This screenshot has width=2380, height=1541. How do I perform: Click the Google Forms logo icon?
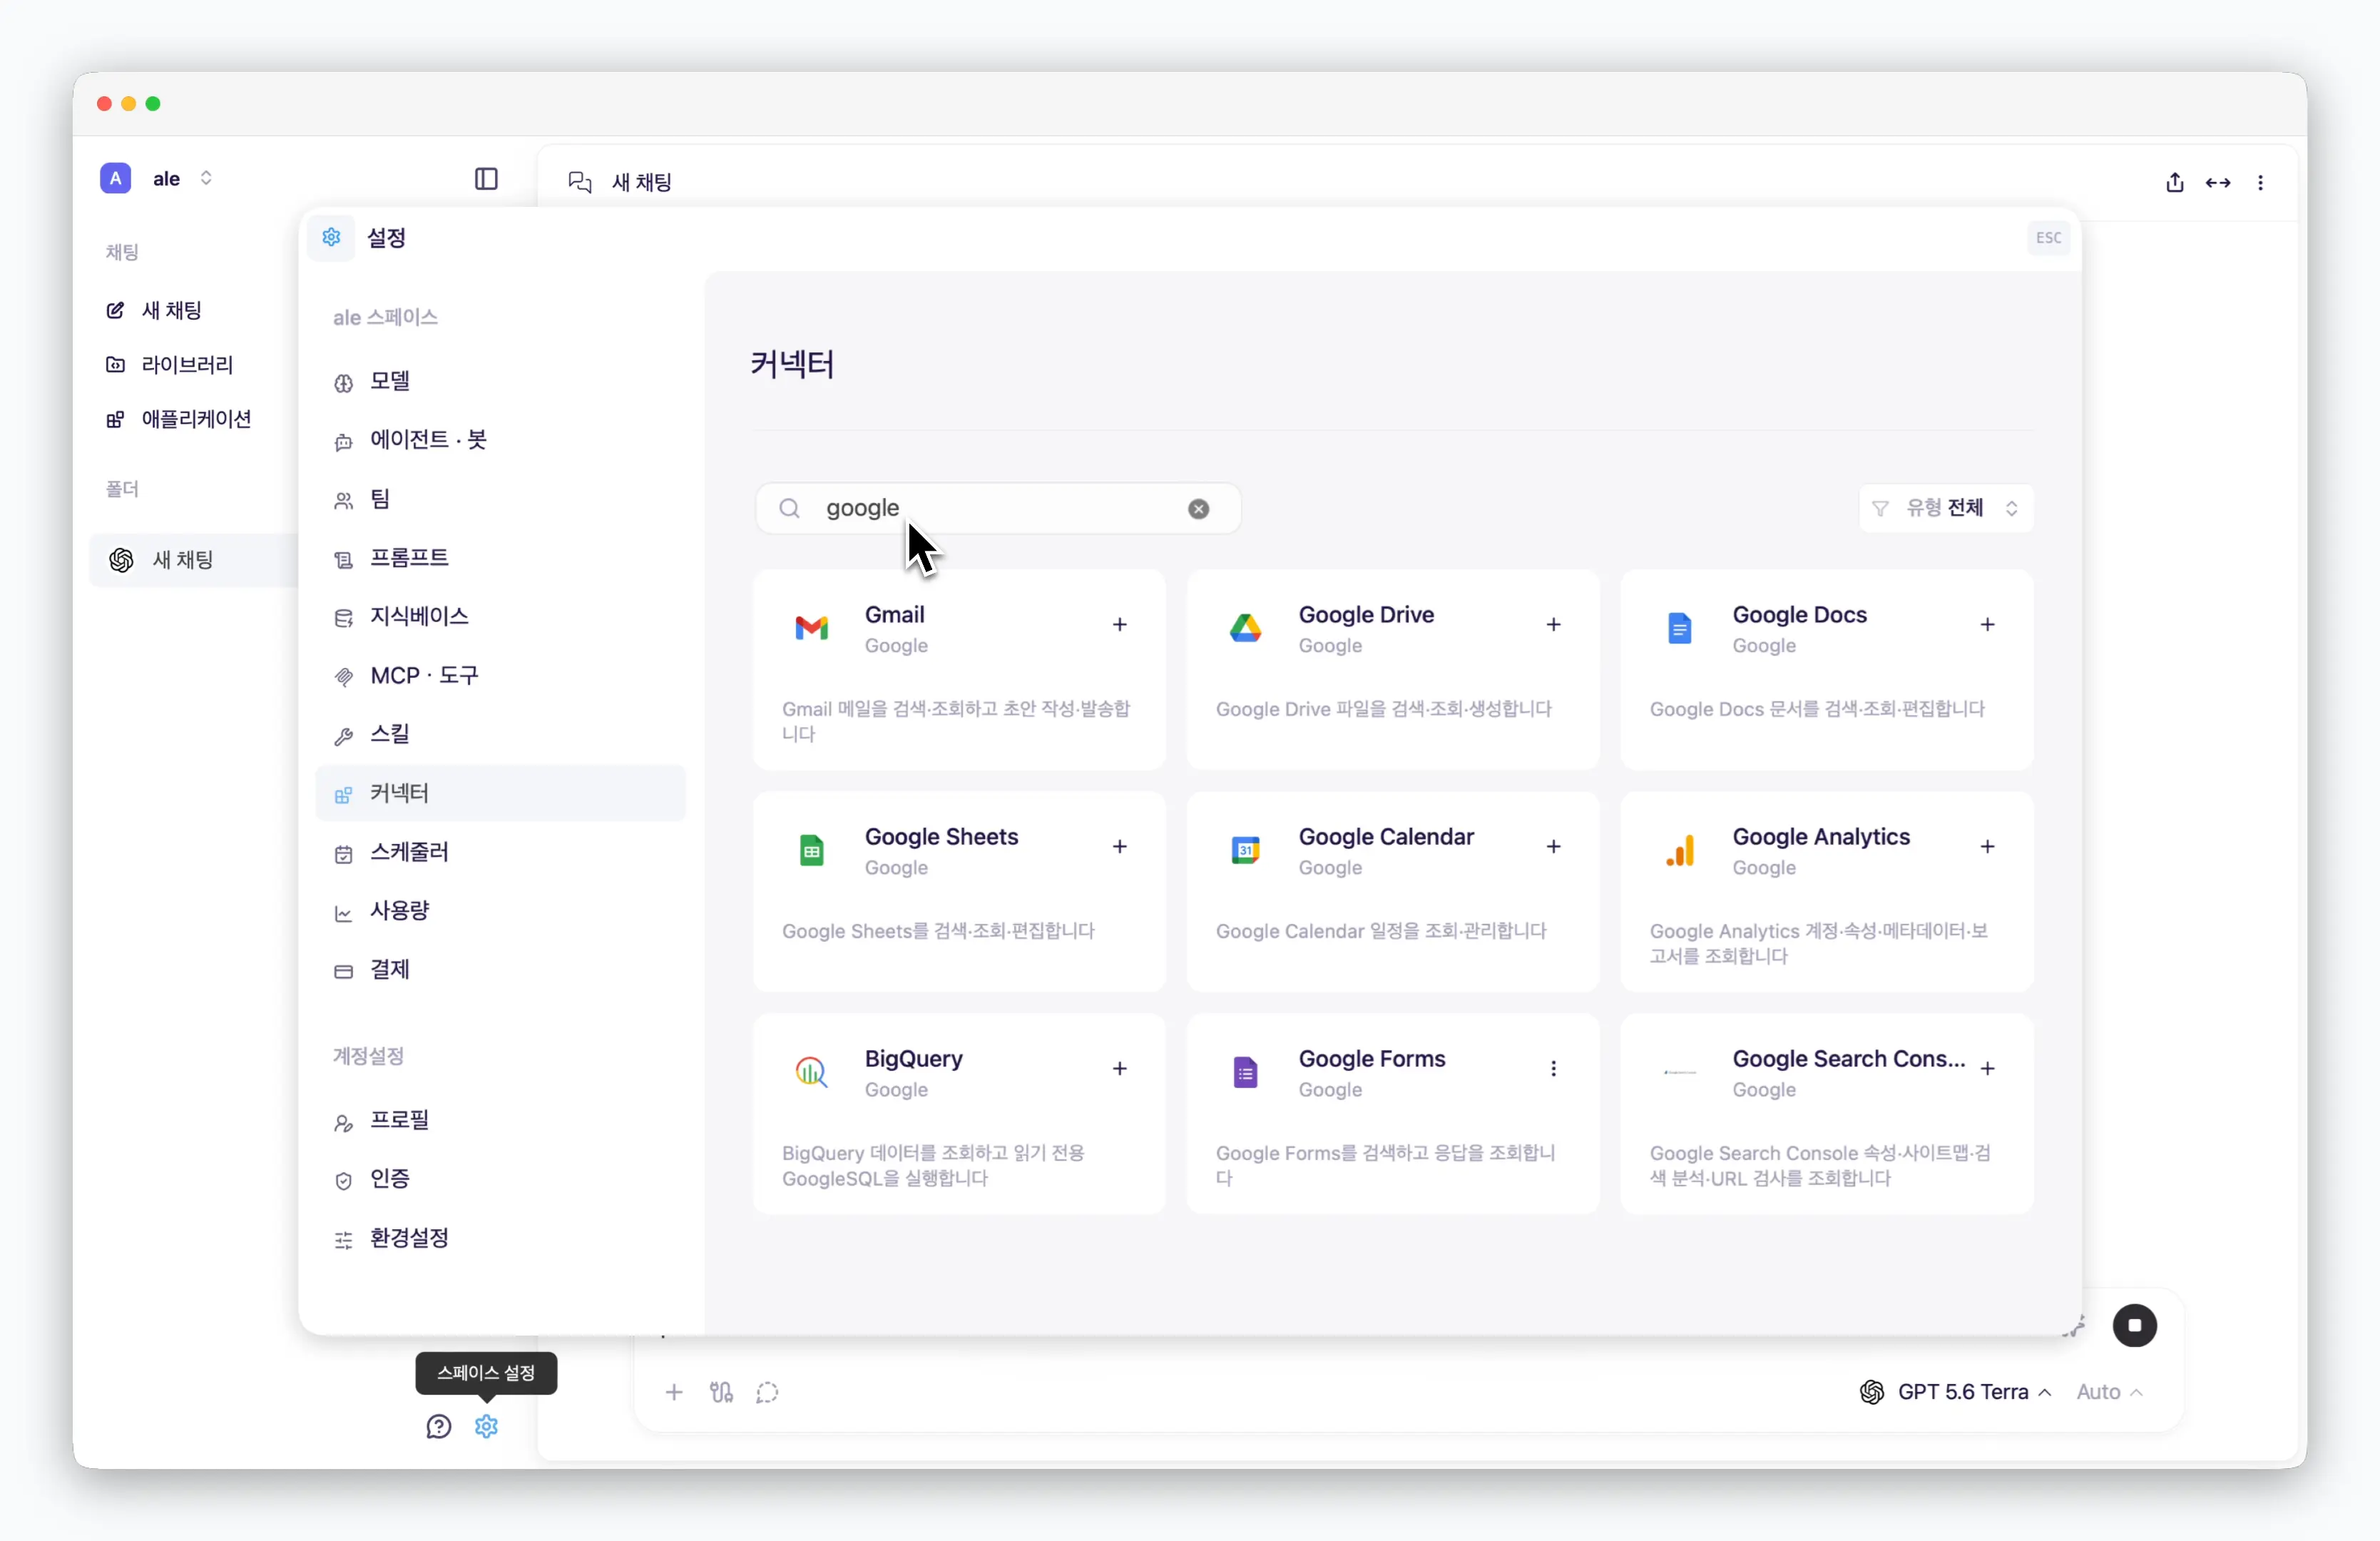[x=1245, y=1072]
